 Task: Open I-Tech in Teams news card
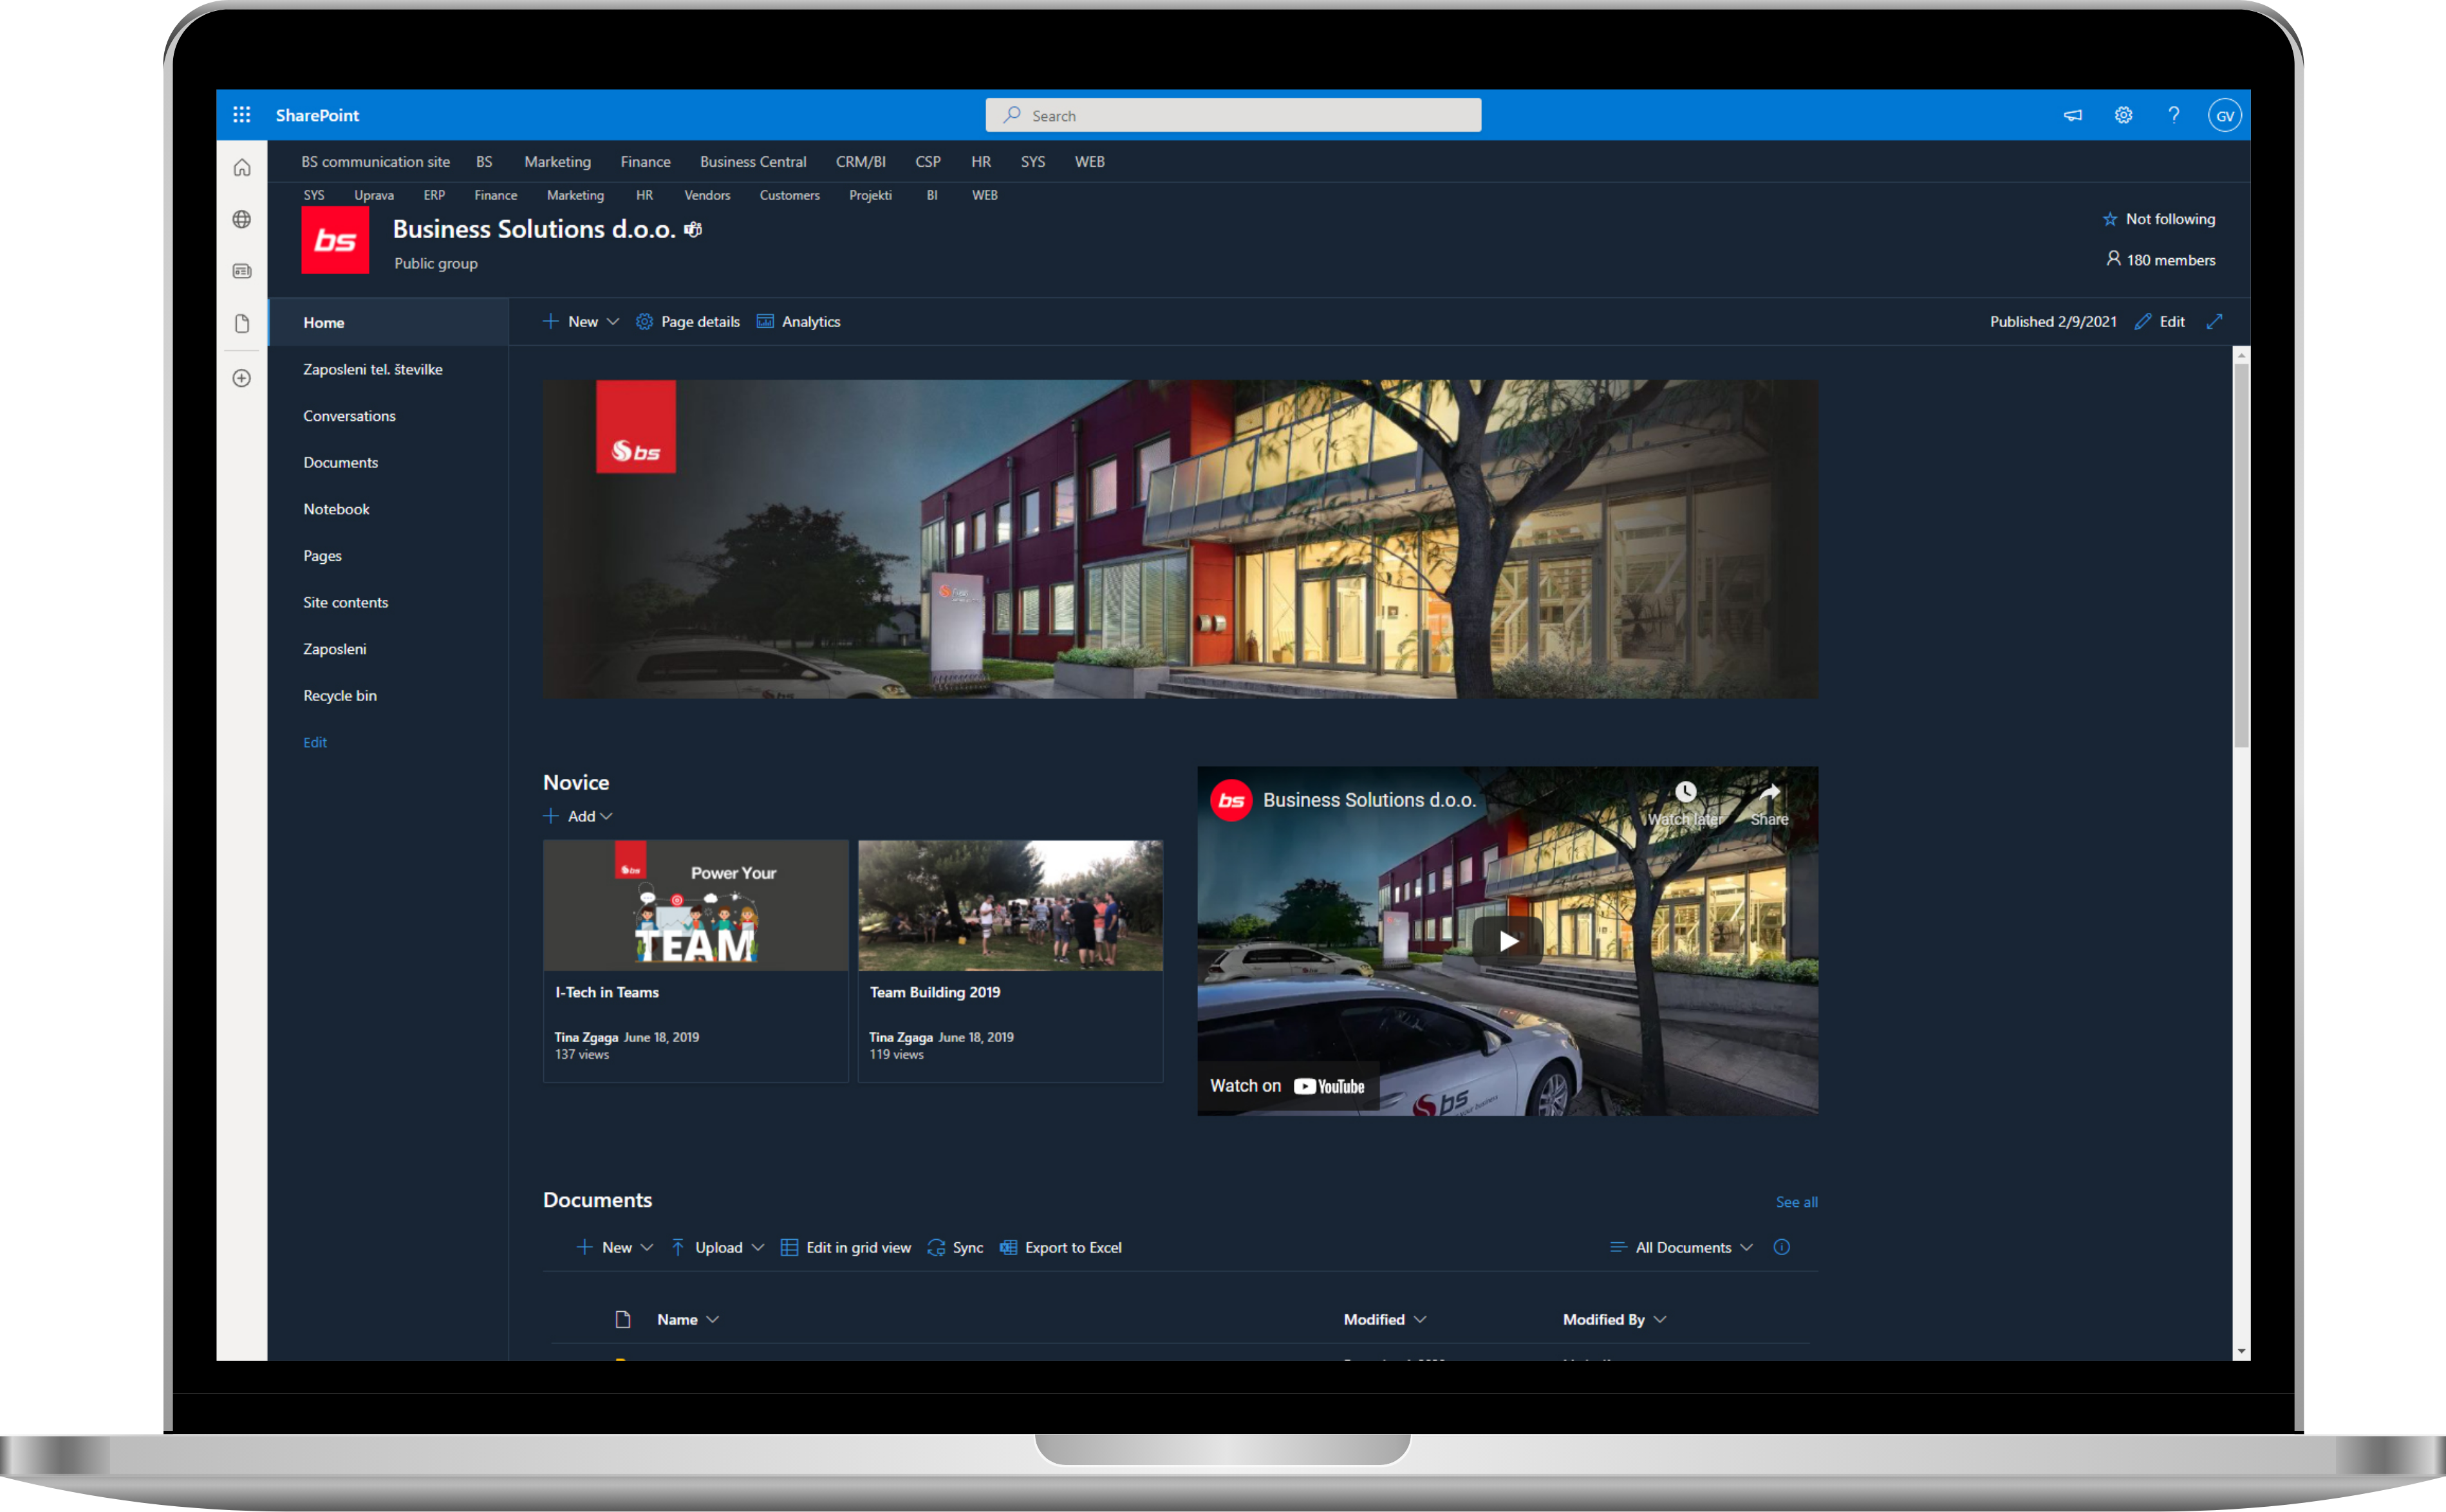coord(695,961)
